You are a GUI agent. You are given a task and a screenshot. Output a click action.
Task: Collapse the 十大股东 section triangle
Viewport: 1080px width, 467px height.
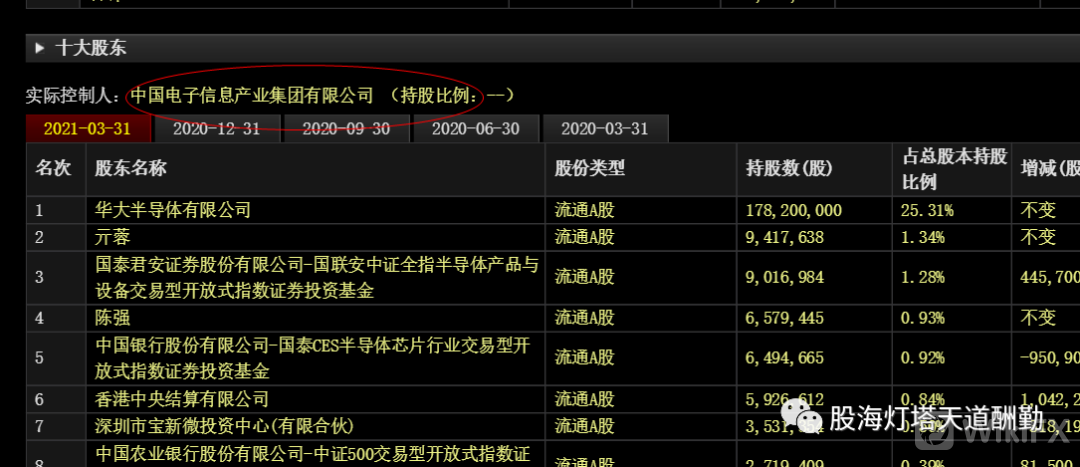[x=40, y=48]
